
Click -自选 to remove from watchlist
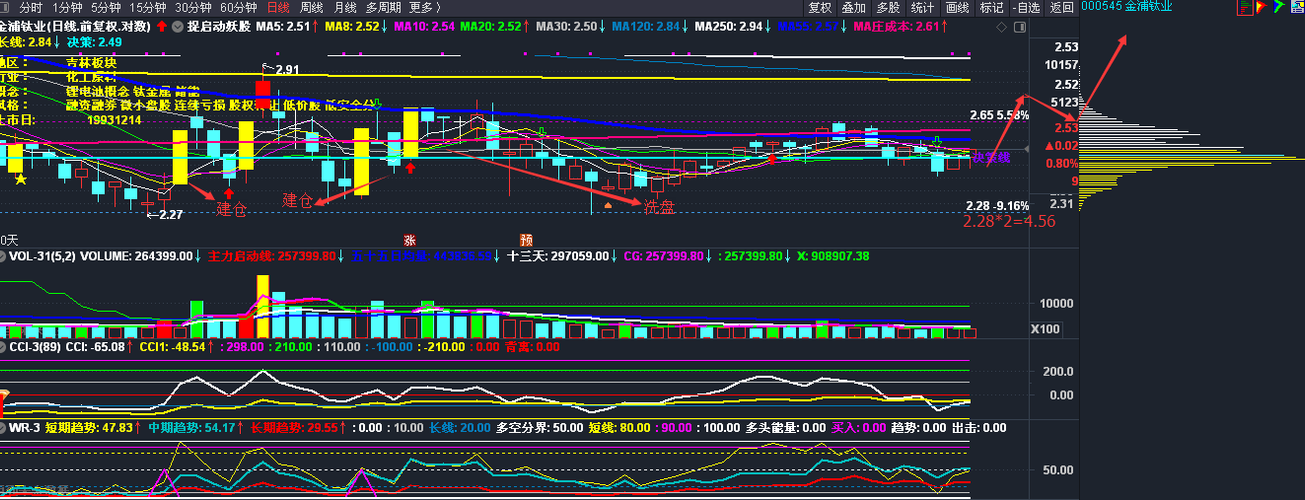pyautogui.click(x=1025, y=7)
